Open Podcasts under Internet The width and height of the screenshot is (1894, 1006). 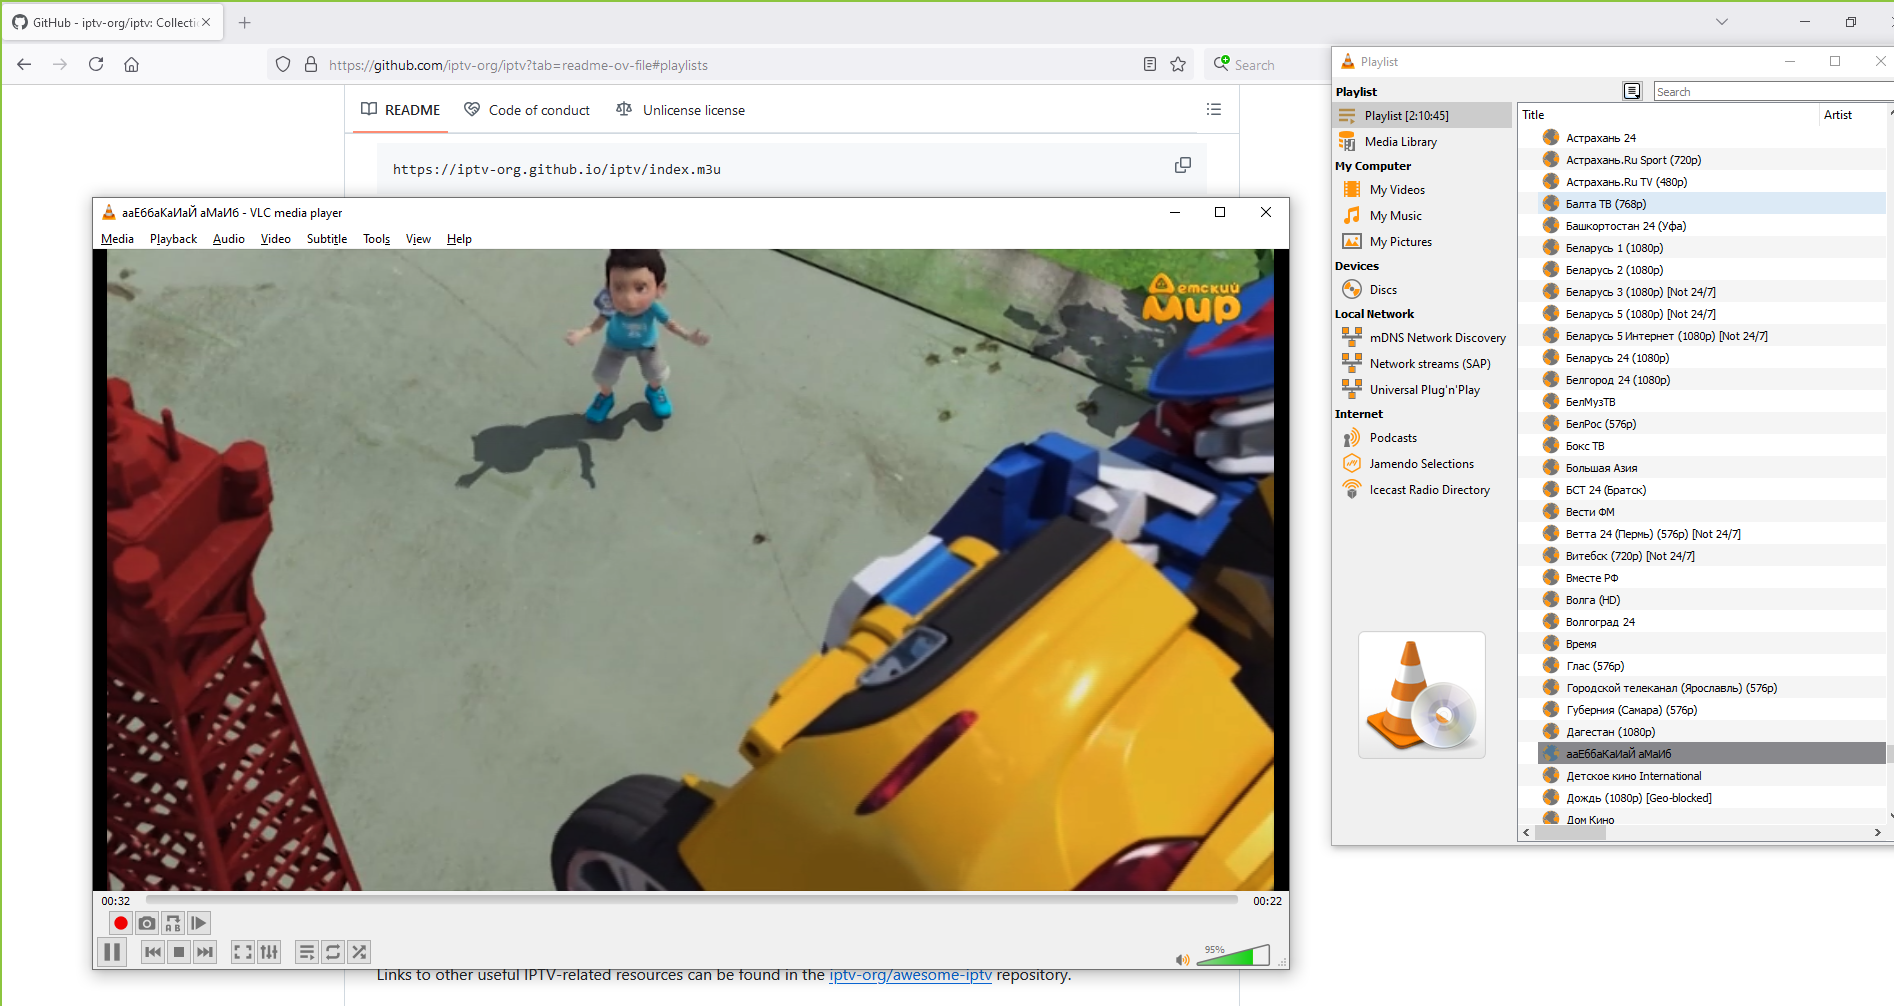tap(1423, 438)
